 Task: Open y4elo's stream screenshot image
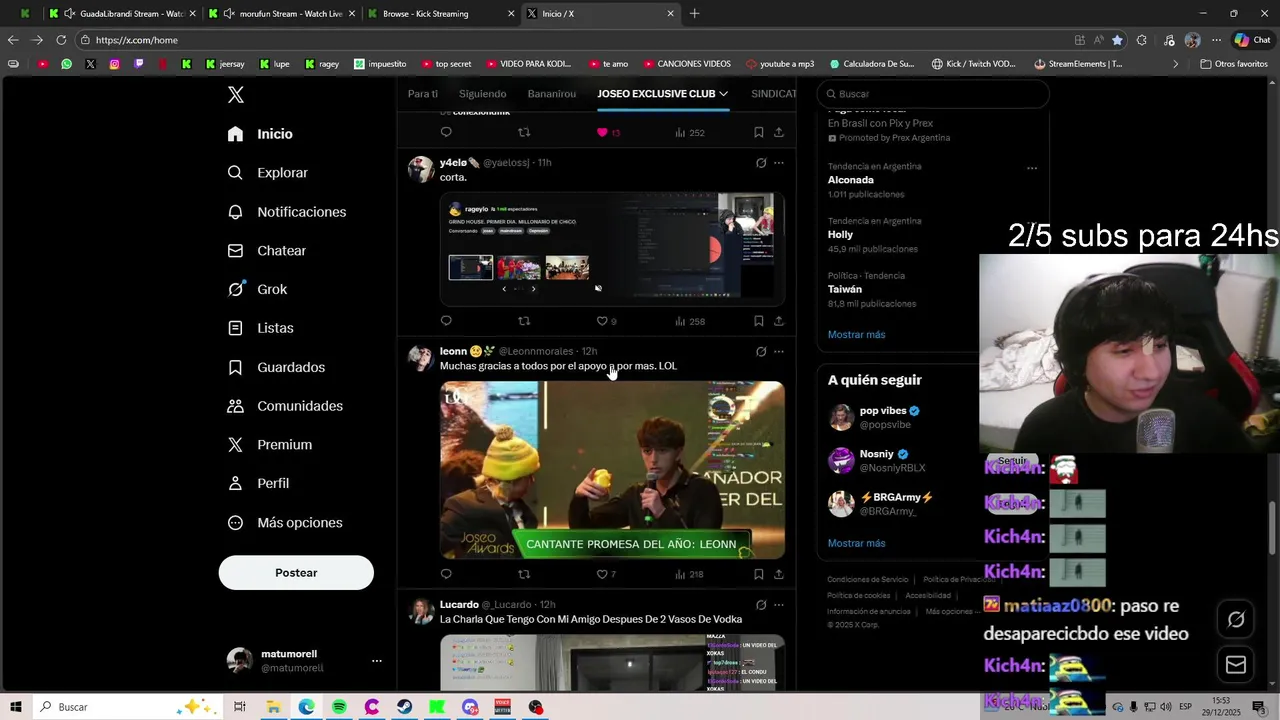click(x=612, y=250)
